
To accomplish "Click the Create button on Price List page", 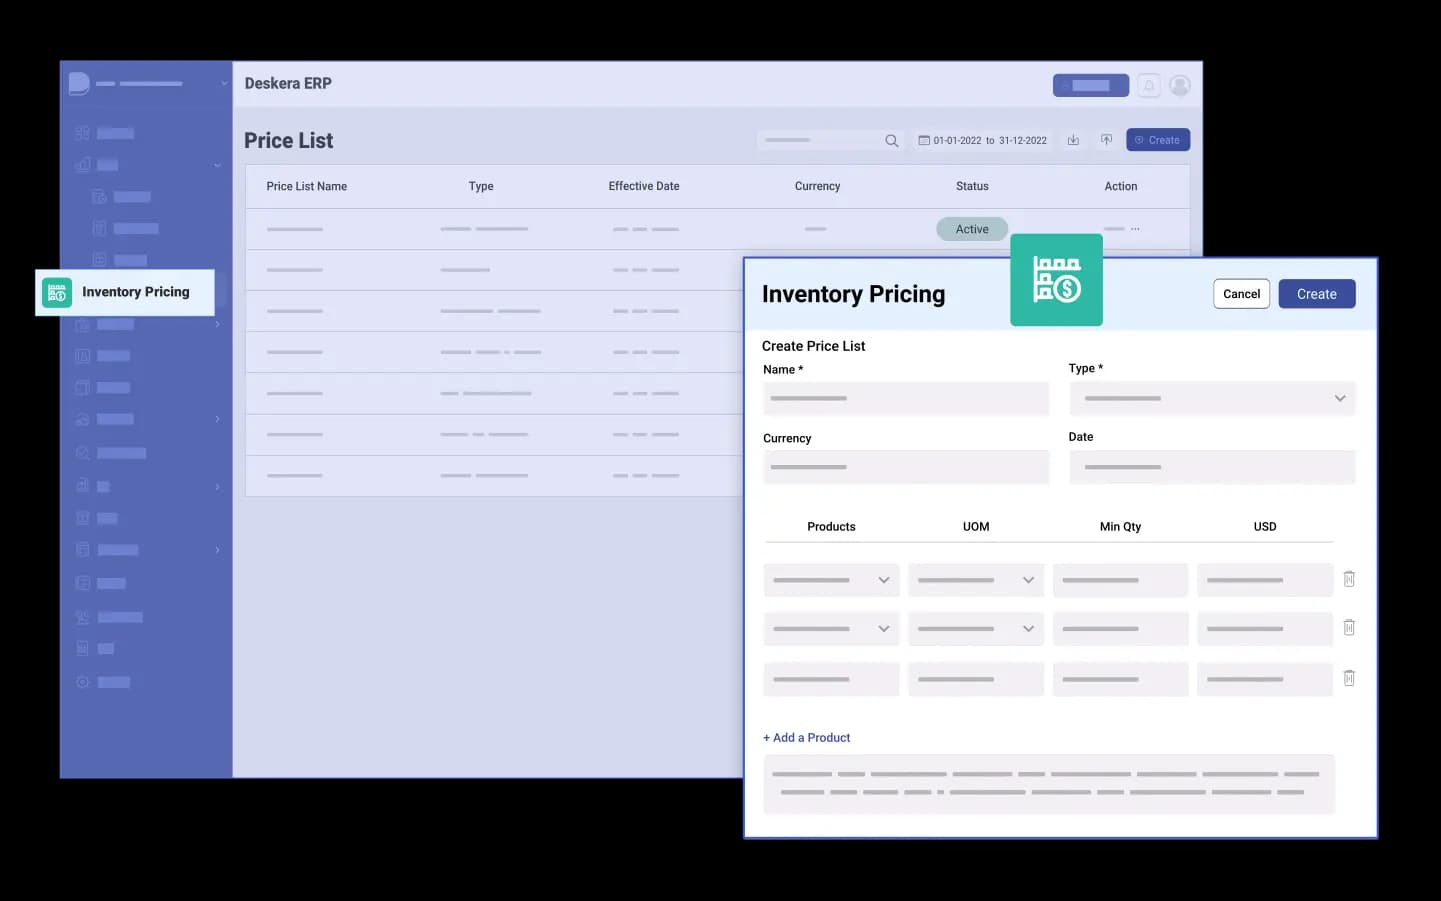I will click(1158, 140).
